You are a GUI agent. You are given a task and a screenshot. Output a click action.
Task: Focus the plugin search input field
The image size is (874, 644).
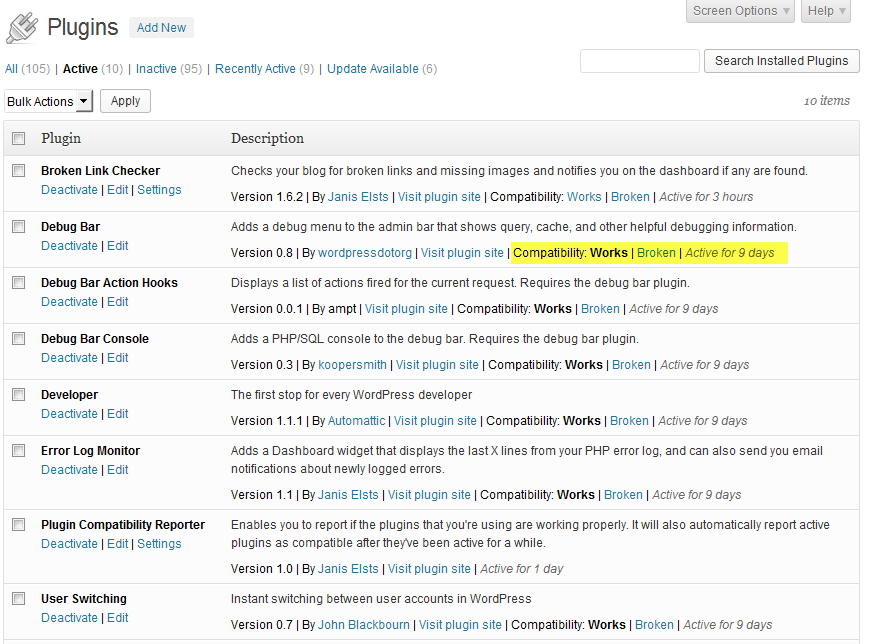coord(640,61)
